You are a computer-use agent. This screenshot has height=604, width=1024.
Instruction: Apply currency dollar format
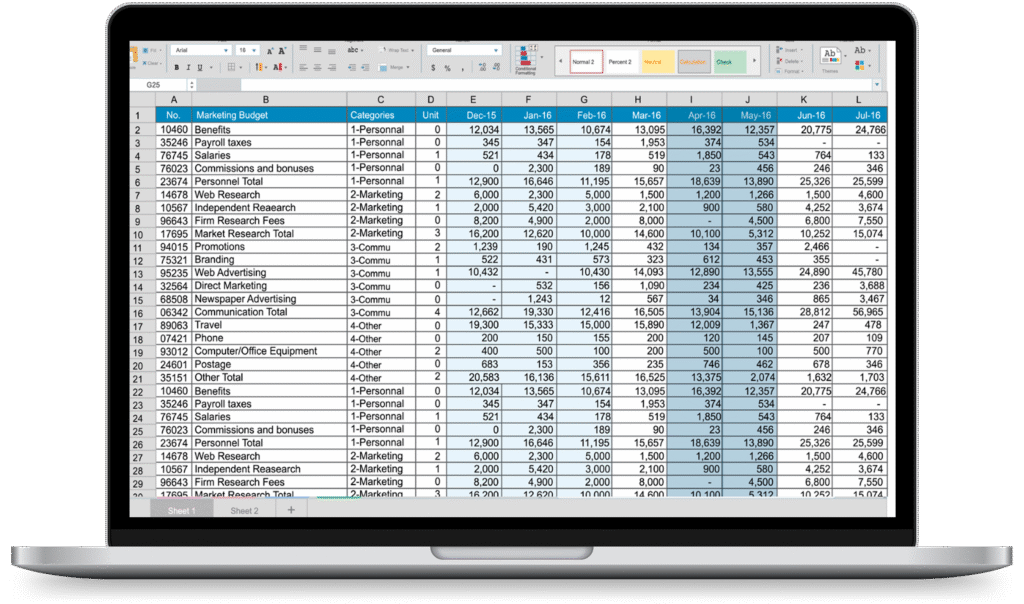(433, 68)
